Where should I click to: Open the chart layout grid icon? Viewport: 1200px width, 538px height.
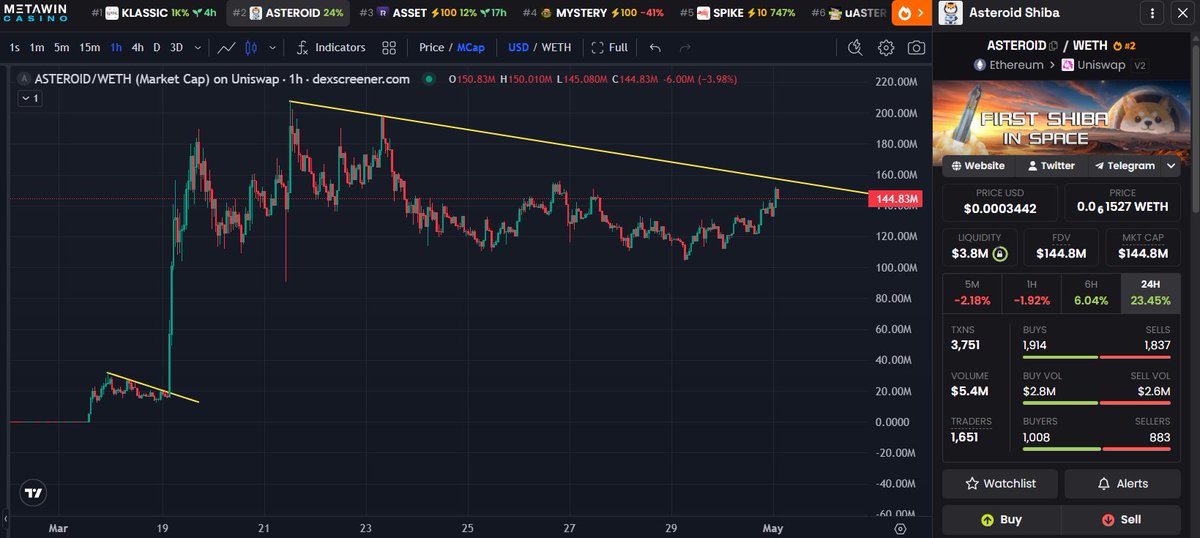(x=389, y=47)
